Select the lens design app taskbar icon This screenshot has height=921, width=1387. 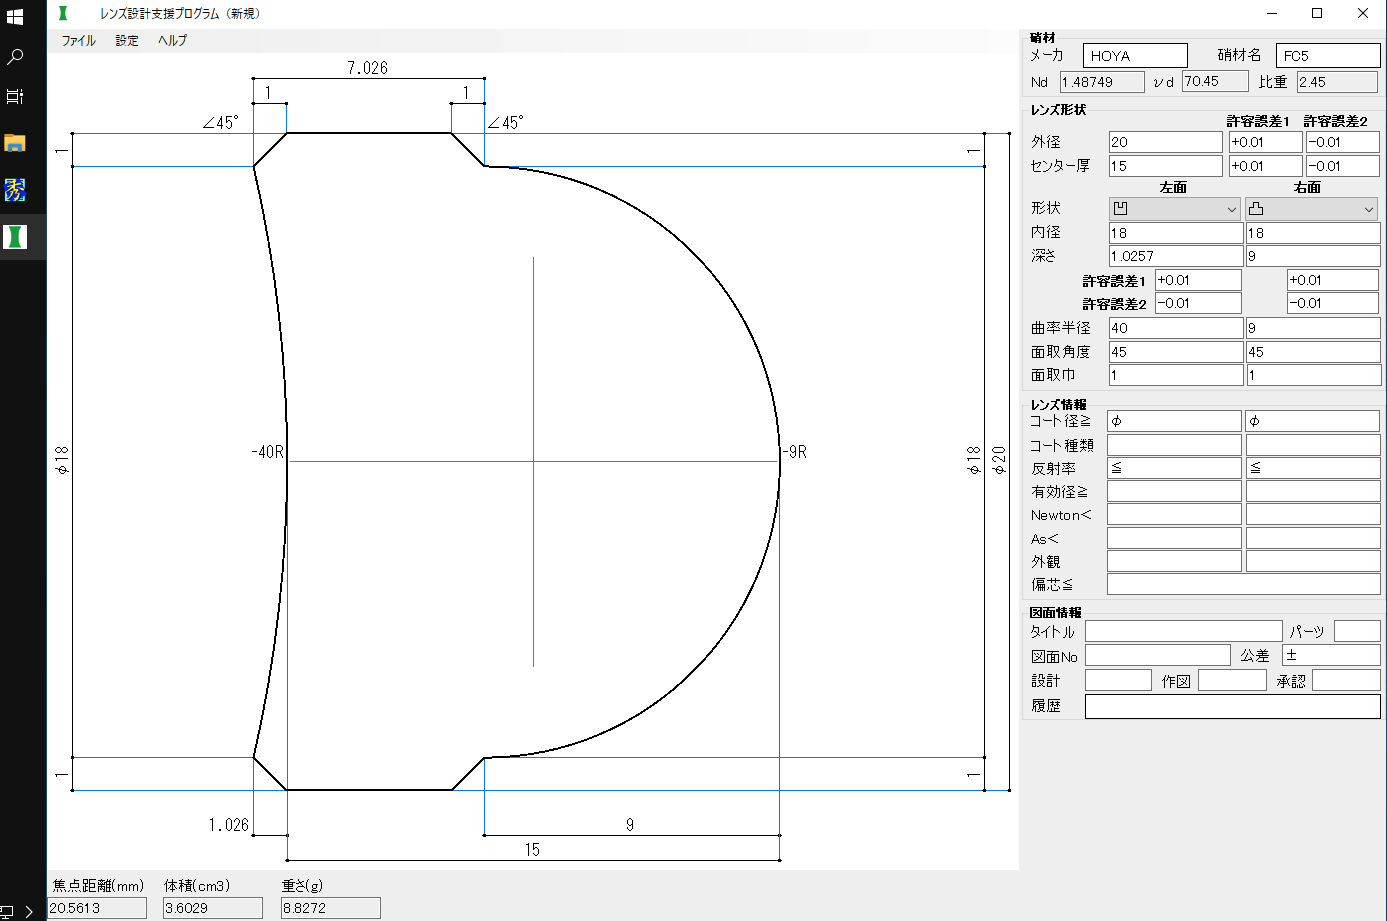[x=15, y=237]
